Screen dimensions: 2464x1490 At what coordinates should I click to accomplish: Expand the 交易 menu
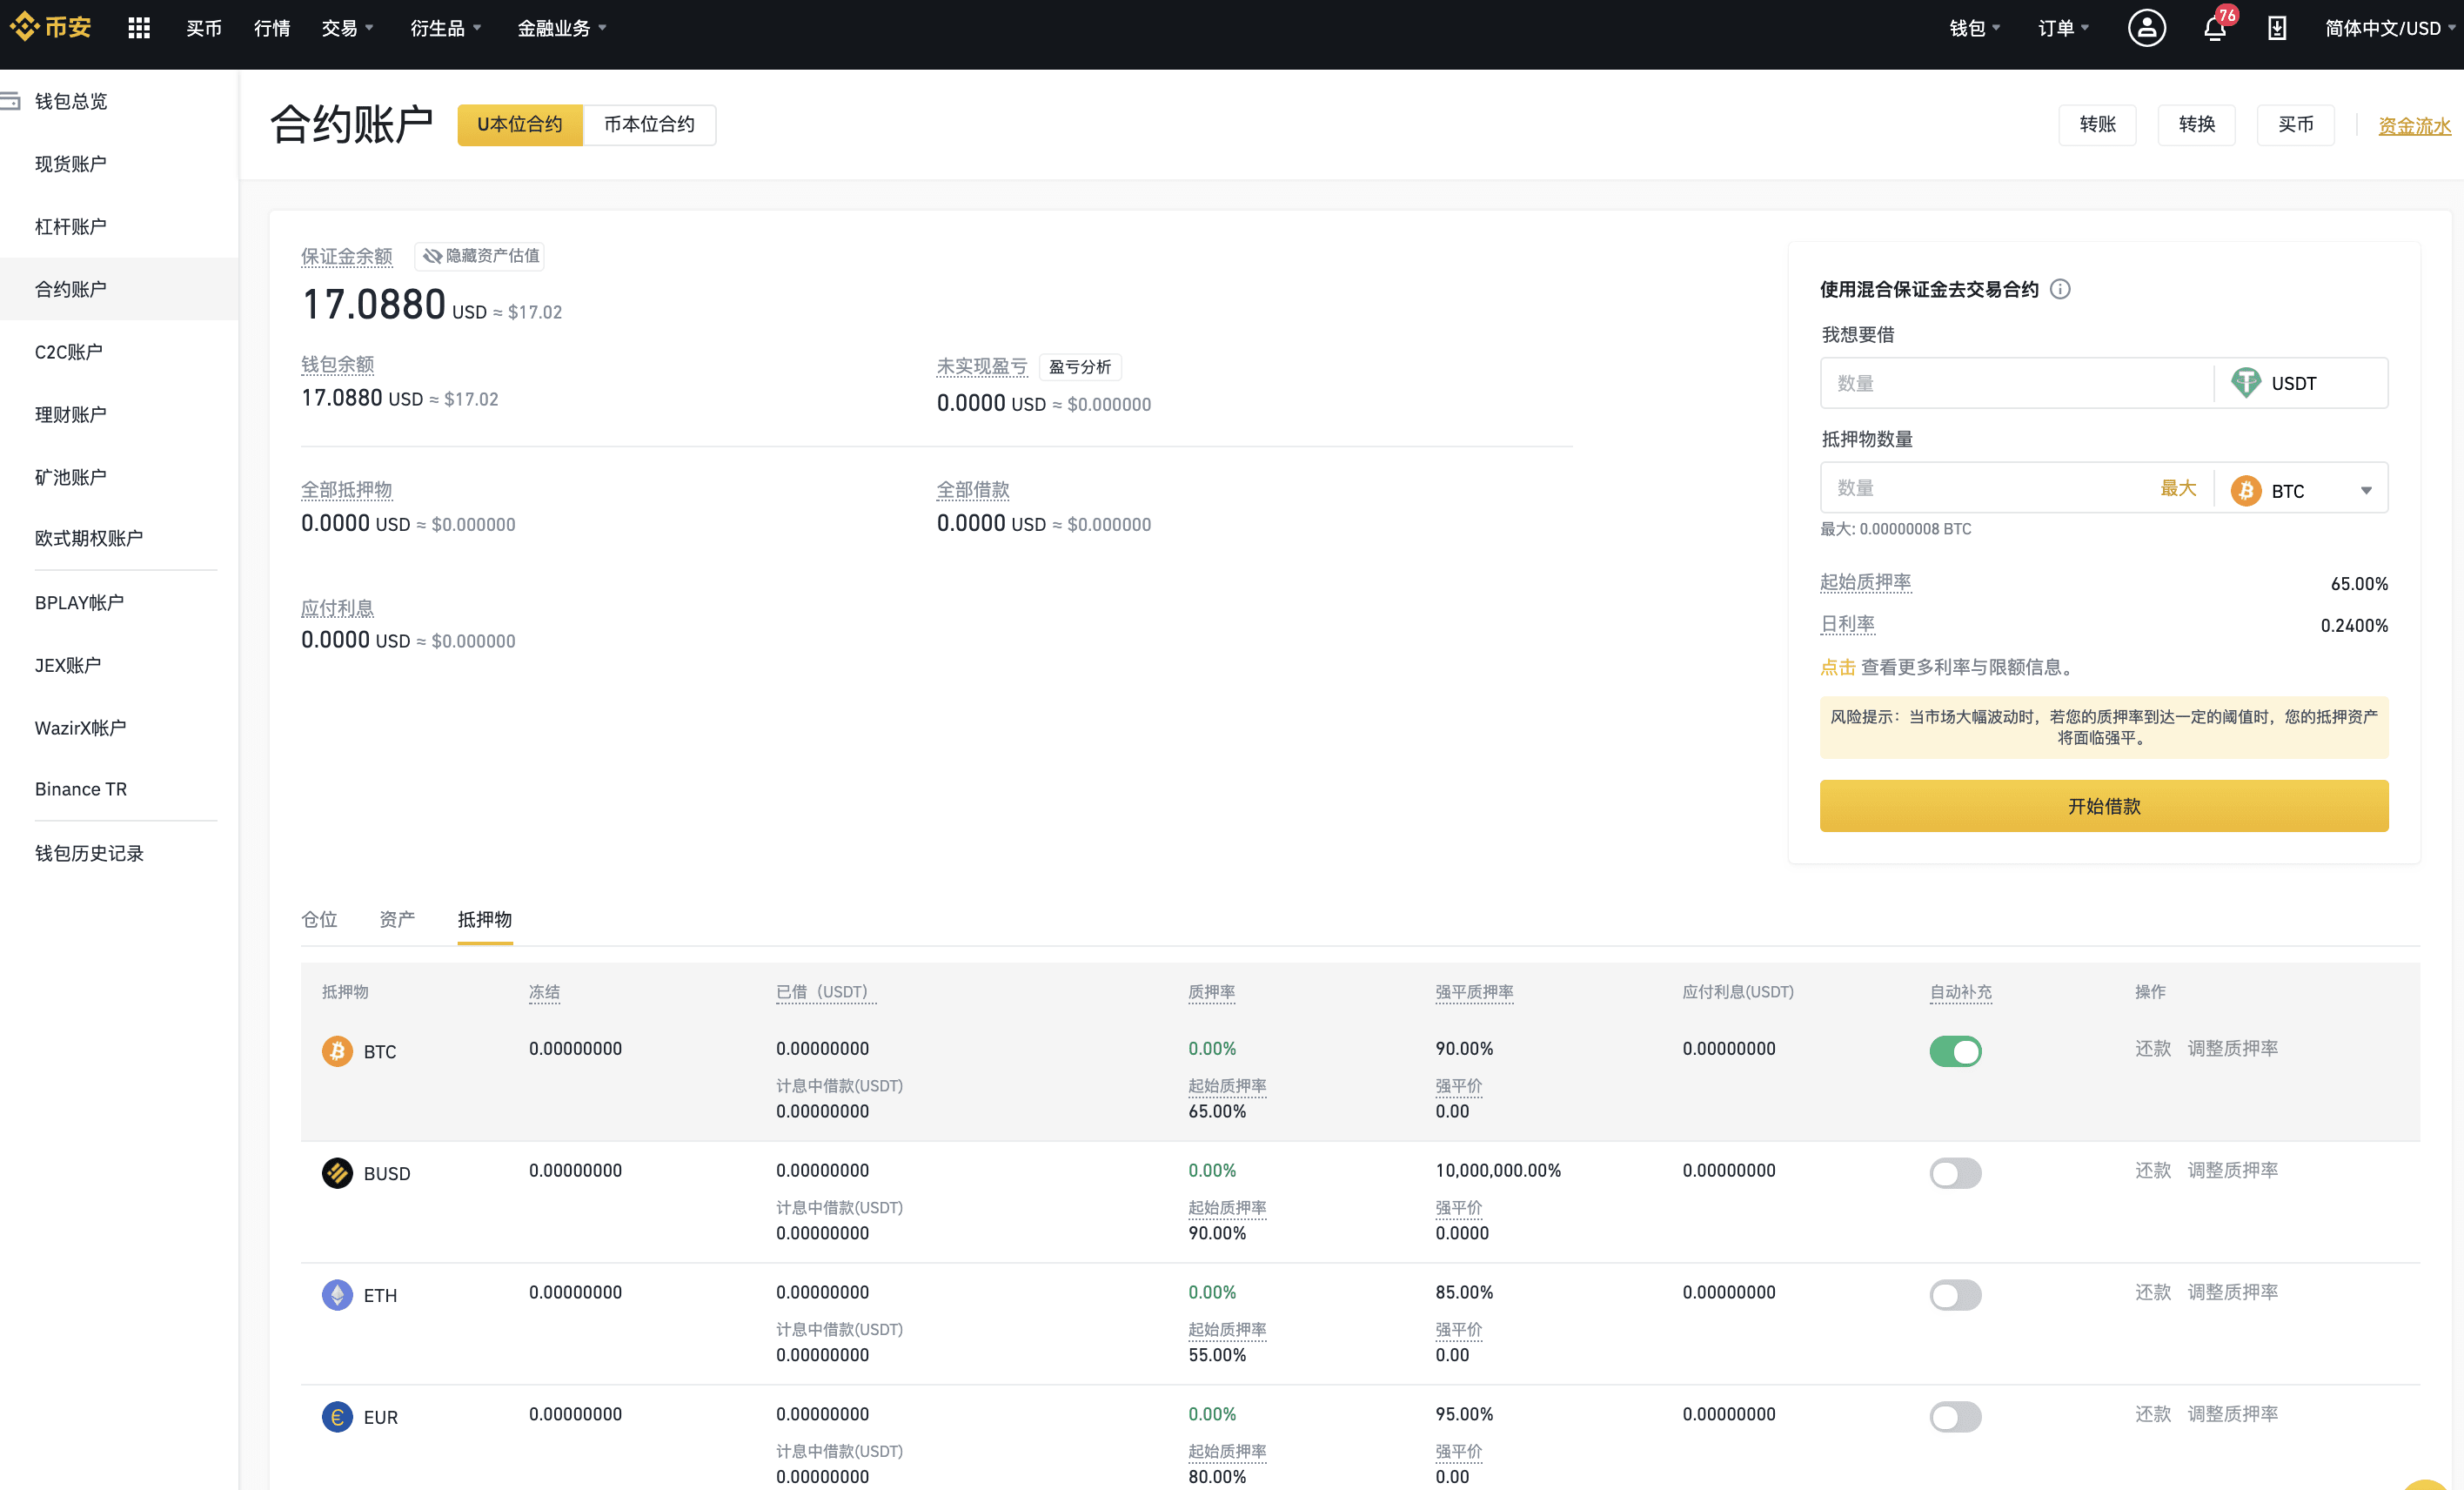[347, 28]
